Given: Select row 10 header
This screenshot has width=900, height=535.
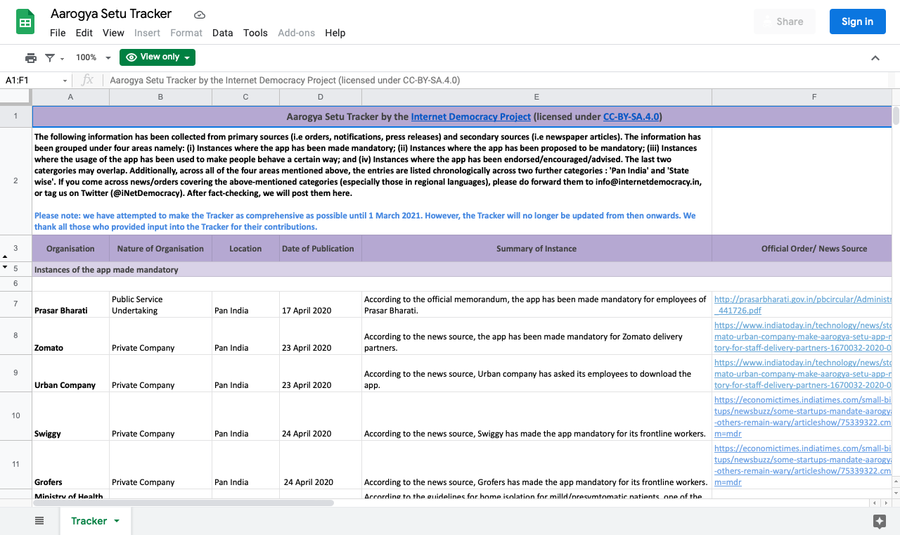Looking at the screenshot, I should pos(15,416).
